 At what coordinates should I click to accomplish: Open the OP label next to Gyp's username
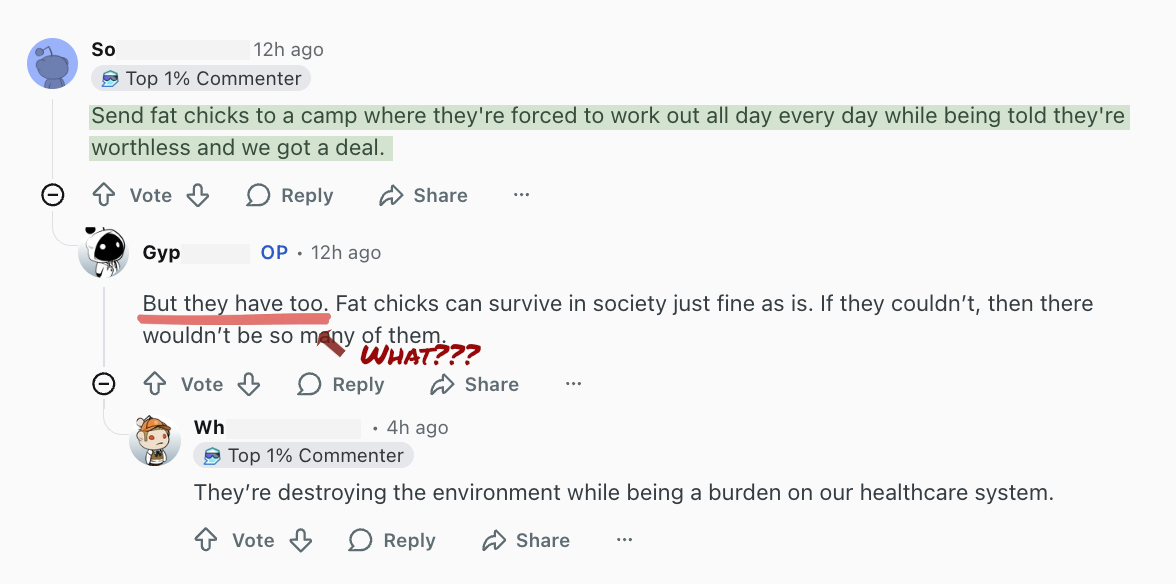pos(273,252)
